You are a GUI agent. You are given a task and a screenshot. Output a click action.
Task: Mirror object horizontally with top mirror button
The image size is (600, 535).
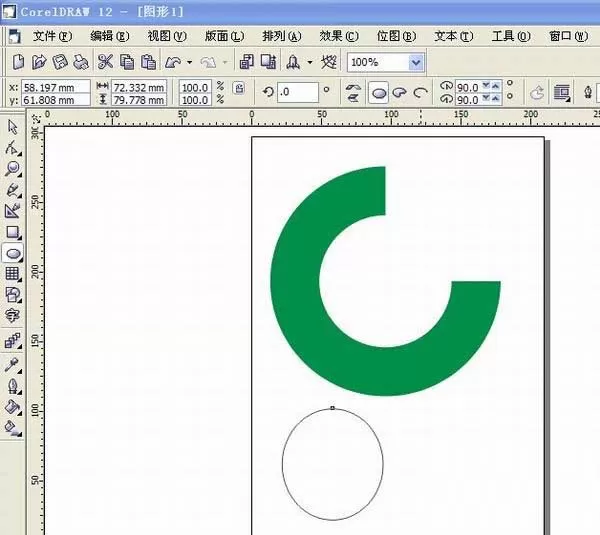(353, 88)
